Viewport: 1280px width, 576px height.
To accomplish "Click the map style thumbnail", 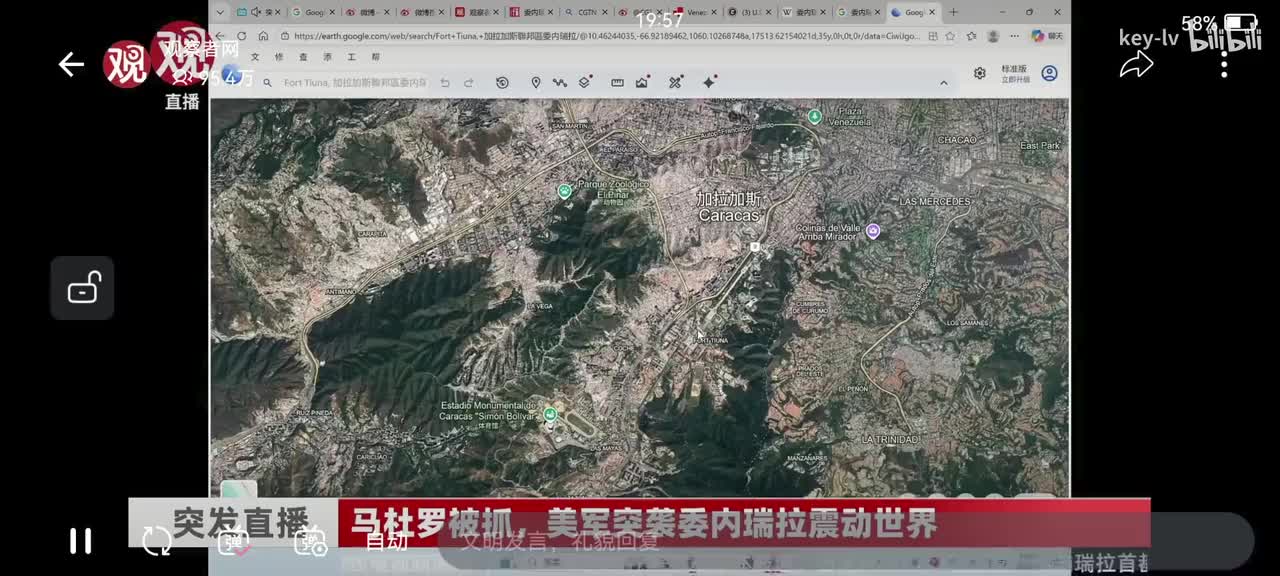I will pos(239,490).
